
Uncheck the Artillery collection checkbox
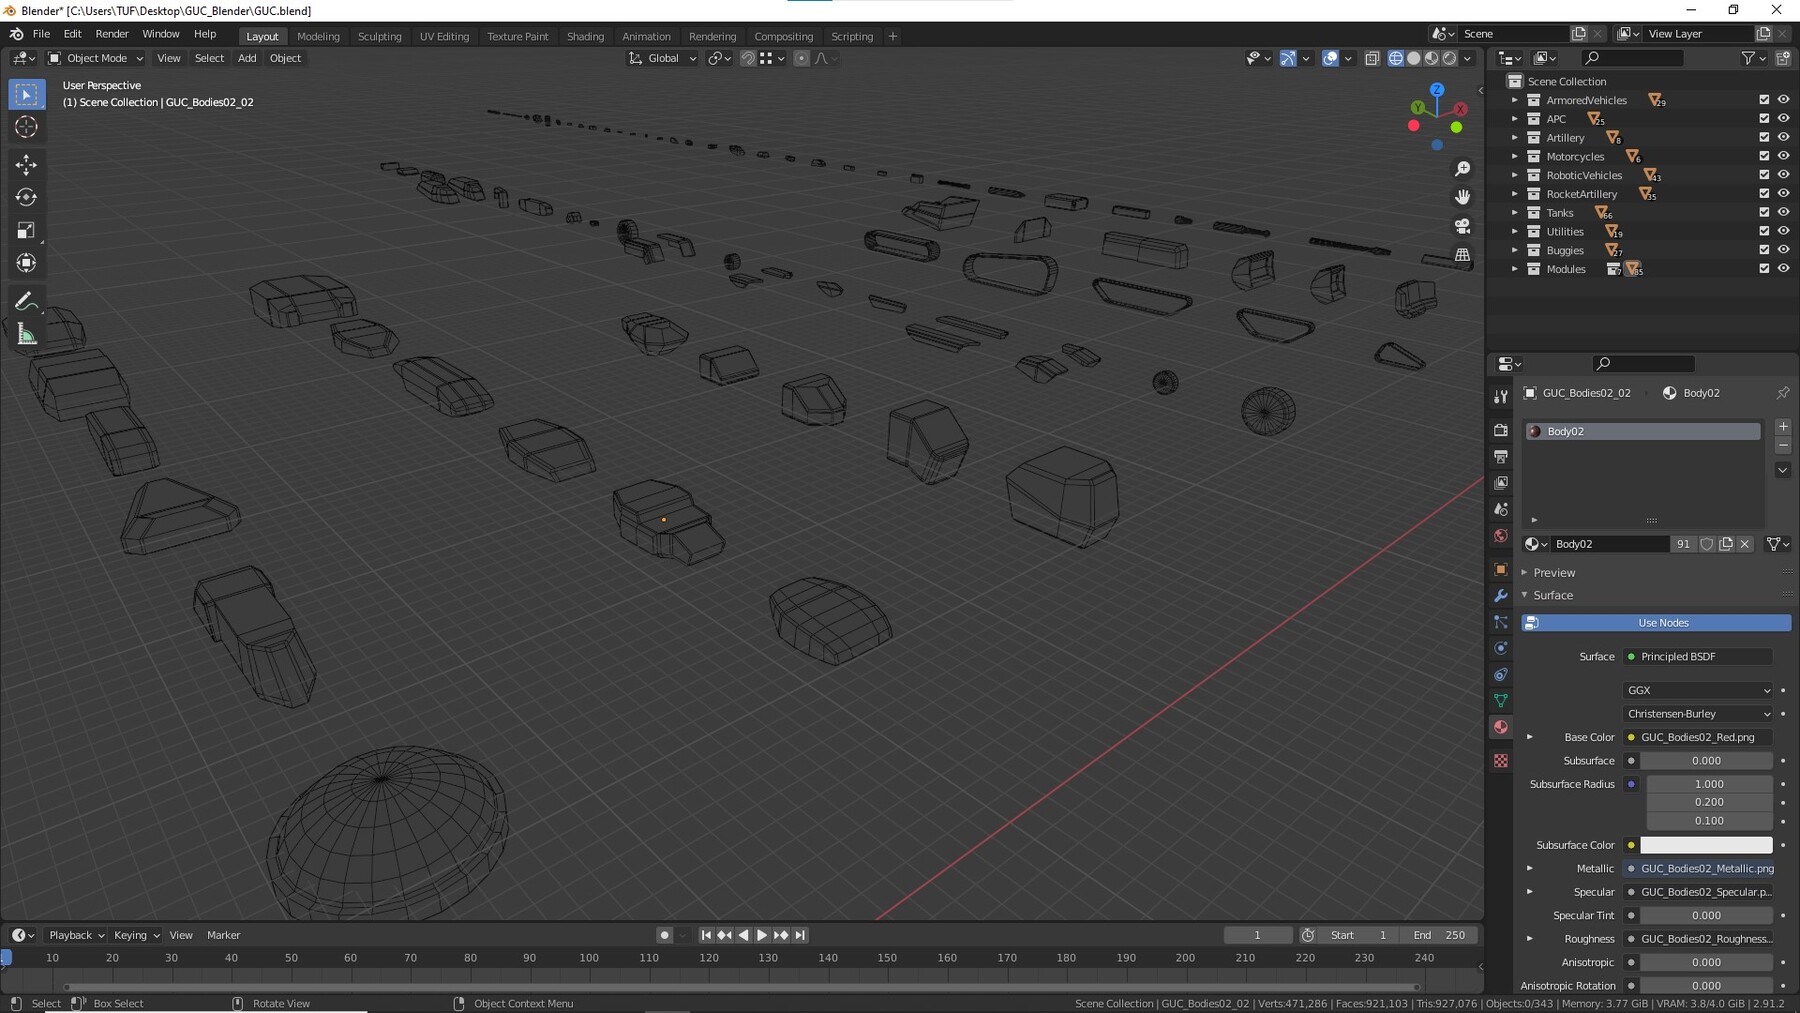click(1764, 137)
